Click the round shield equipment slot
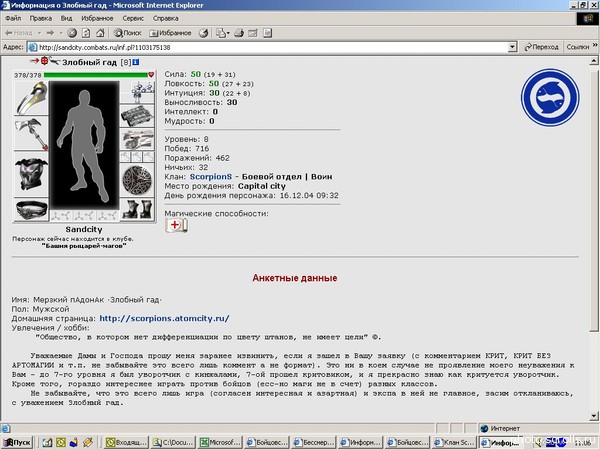The width and height of the screenshot is (600, 450). (137, 180)
